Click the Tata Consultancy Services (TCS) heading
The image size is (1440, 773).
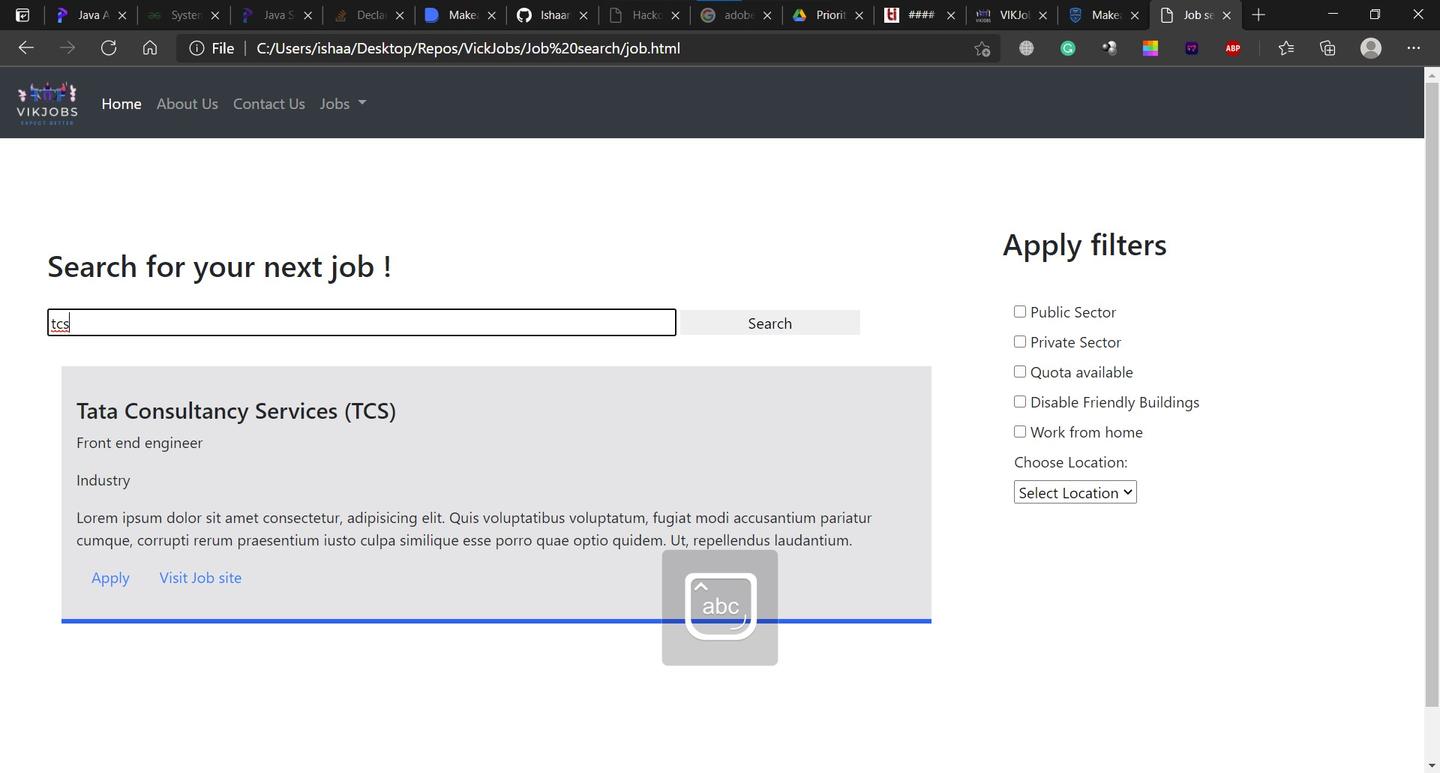(x=236, y=411)
